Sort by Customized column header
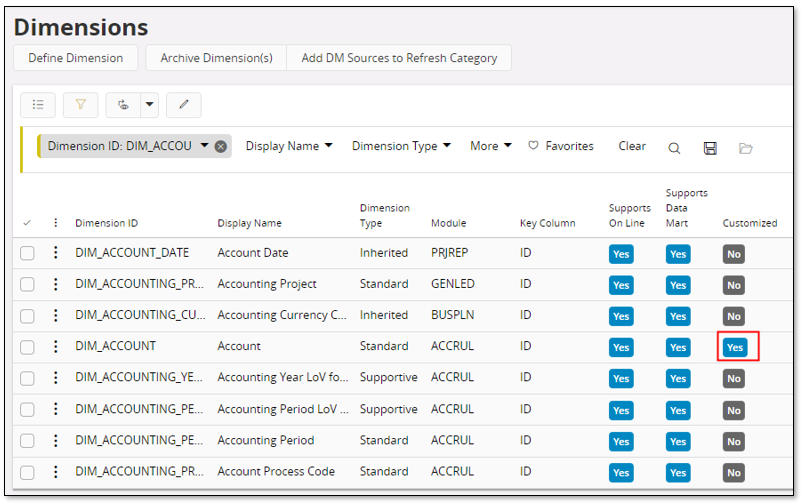 tap(750, 223)
